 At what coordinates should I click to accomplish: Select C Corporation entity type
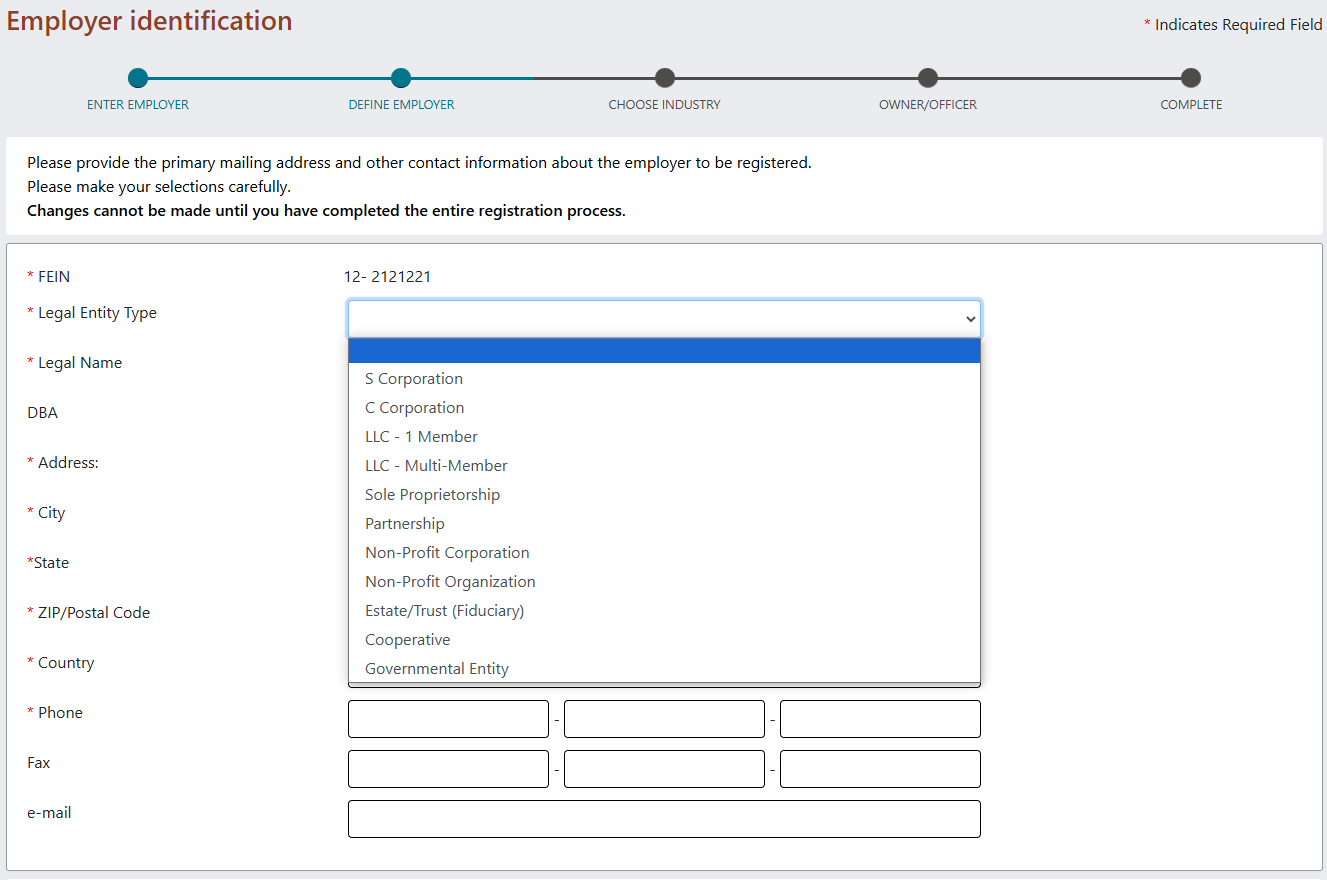(413, 407)
